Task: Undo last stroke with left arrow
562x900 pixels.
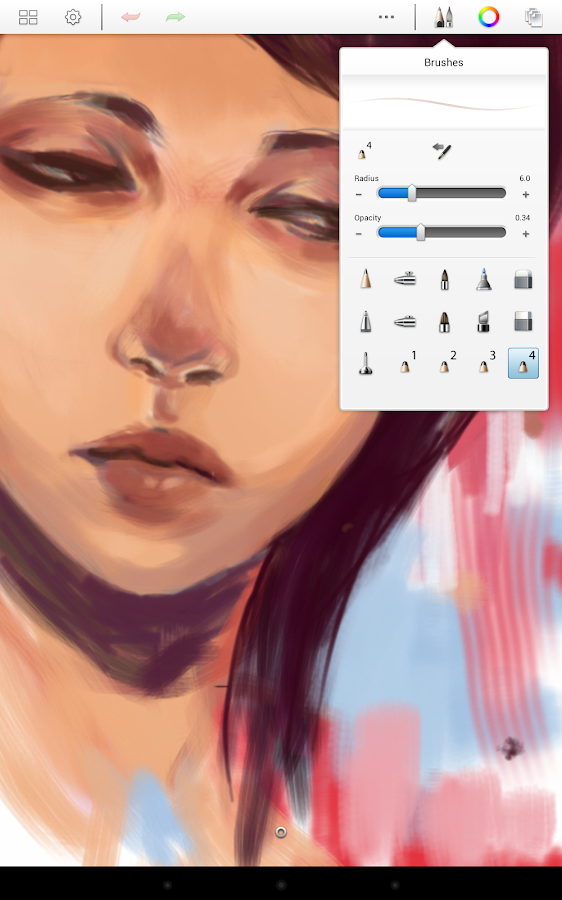Action: tap(131, 17)
